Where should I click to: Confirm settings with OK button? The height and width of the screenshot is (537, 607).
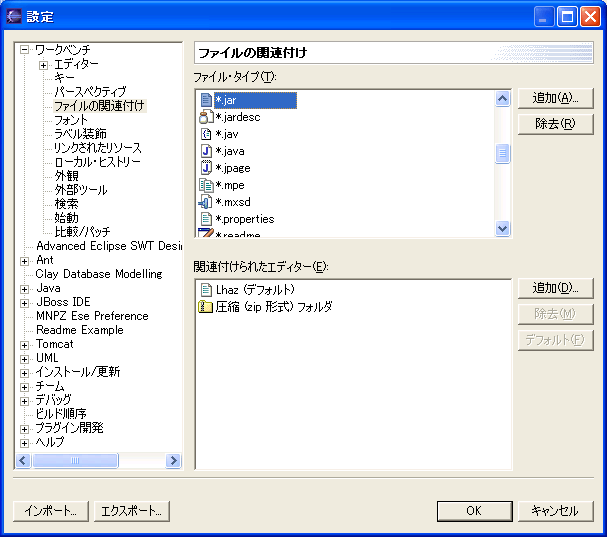coord(475,511)
